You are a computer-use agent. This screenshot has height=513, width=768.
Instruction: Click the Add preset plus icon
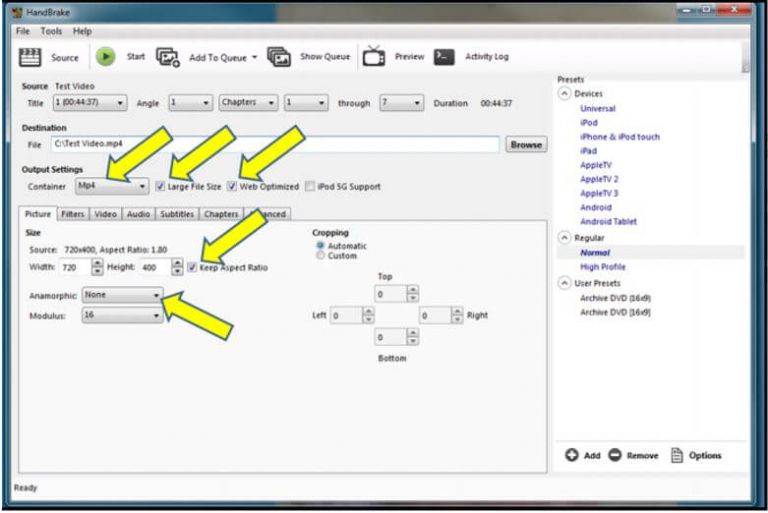pos(572,455)
